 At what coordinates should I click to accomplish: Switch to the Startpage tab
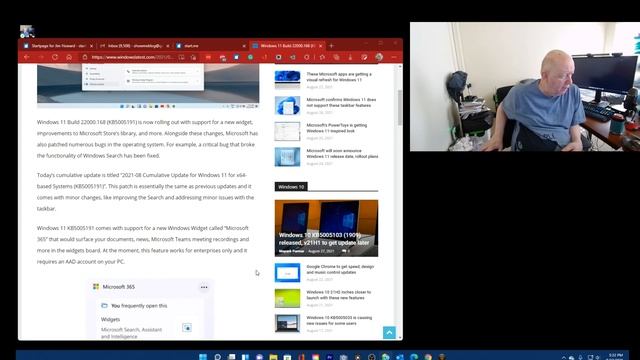coord(58,46)
